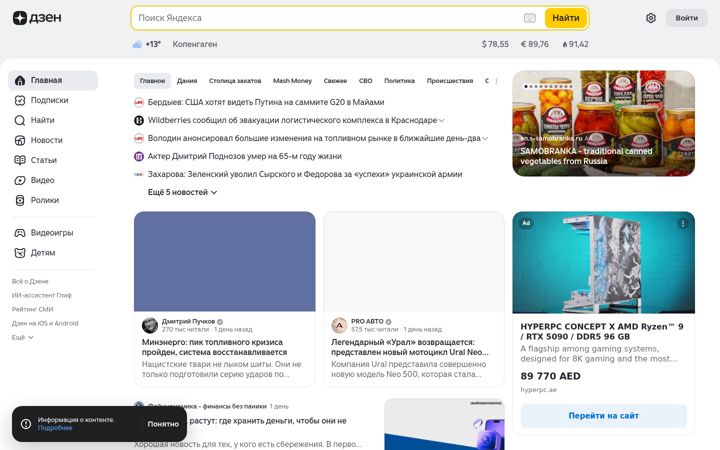Click the Найти magnifier icon in sidebar
Viewport: 720px width, 450px height.
(x=20, y=120)
